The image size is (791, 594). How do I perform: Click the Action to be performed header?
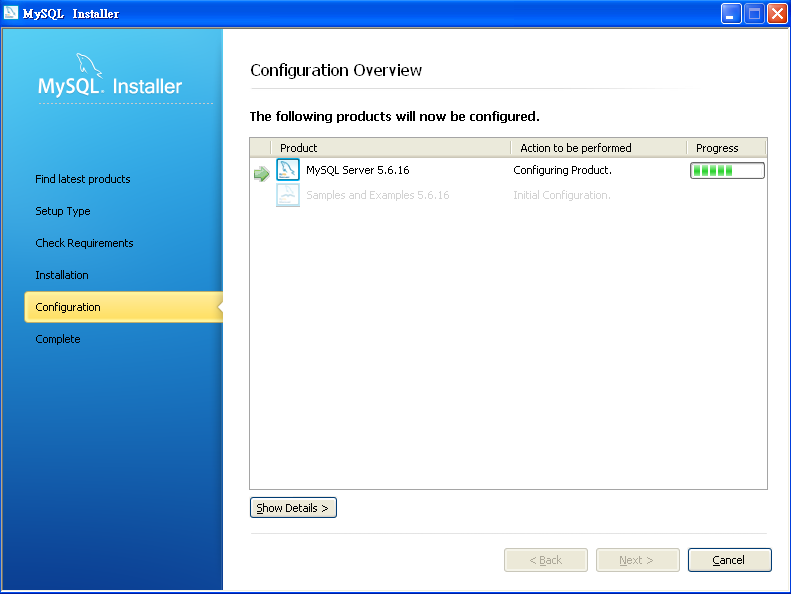599,148
